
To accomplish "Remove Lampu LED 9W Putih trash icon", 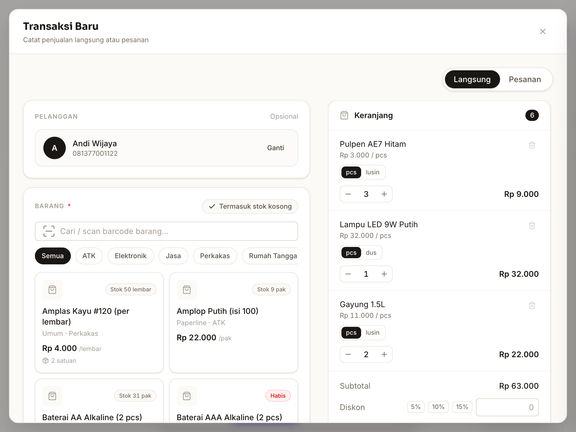I will [x=532, y=226].
